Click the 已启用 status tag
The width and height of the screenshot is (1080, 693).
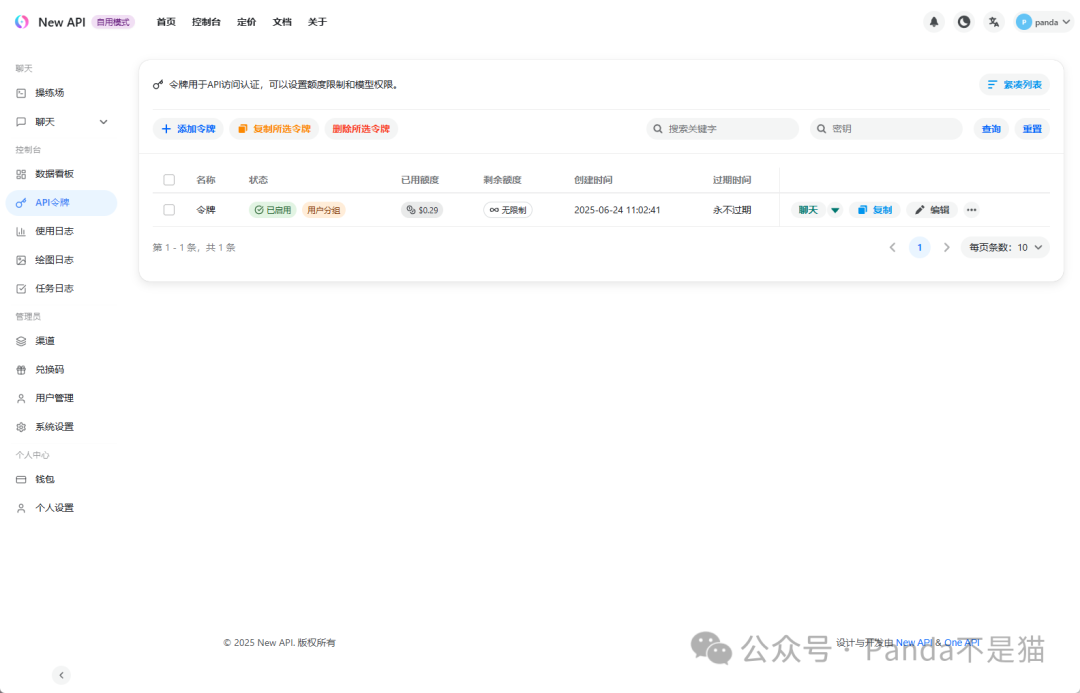click(273, 210)
